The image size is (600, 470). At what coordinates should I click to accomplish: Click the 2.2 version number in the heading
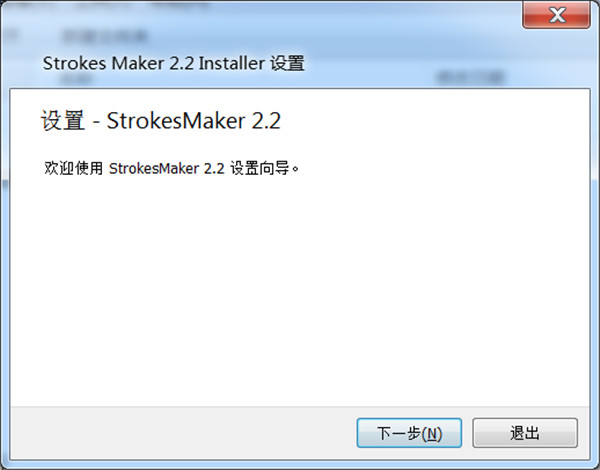pos(266,121)
